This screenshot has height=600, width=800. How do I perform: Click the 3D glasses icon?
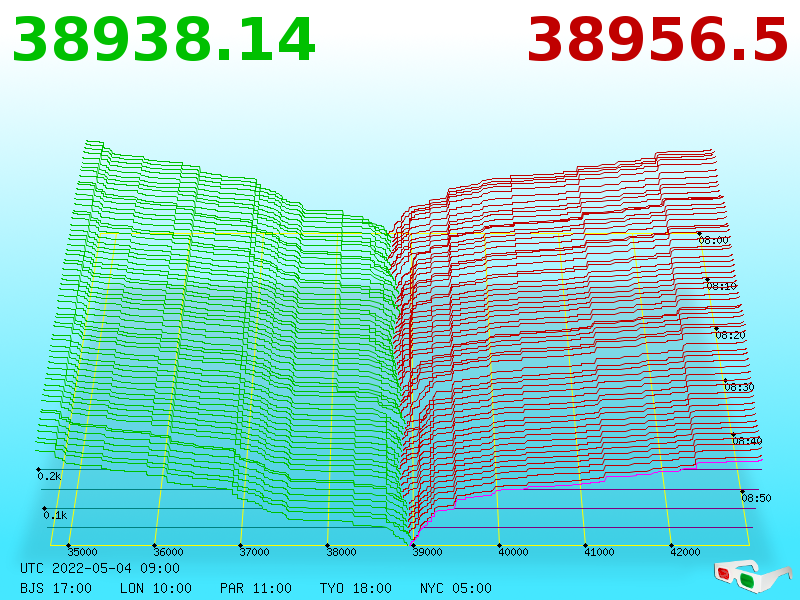(x=753, y=576)
